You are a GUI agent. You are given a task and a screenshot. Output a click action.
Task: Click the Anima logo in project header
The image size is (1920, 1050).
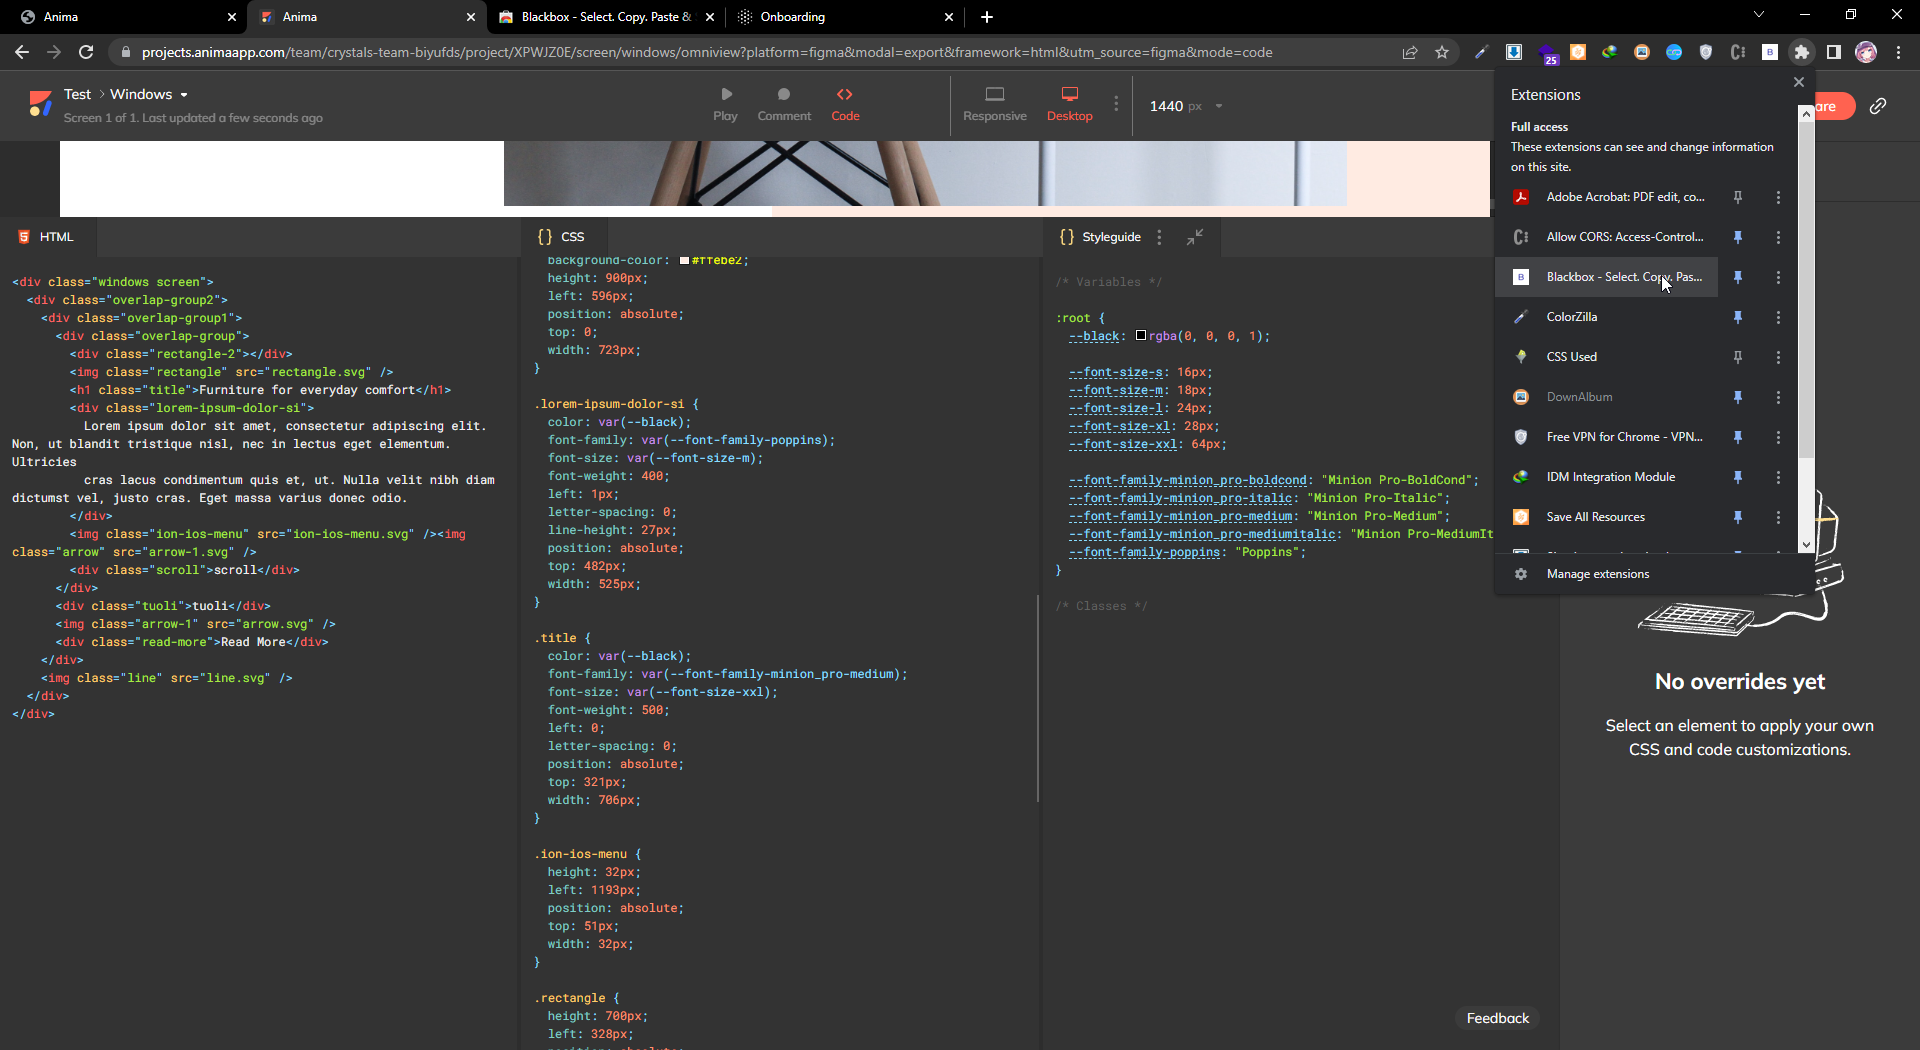coord(40,104)
